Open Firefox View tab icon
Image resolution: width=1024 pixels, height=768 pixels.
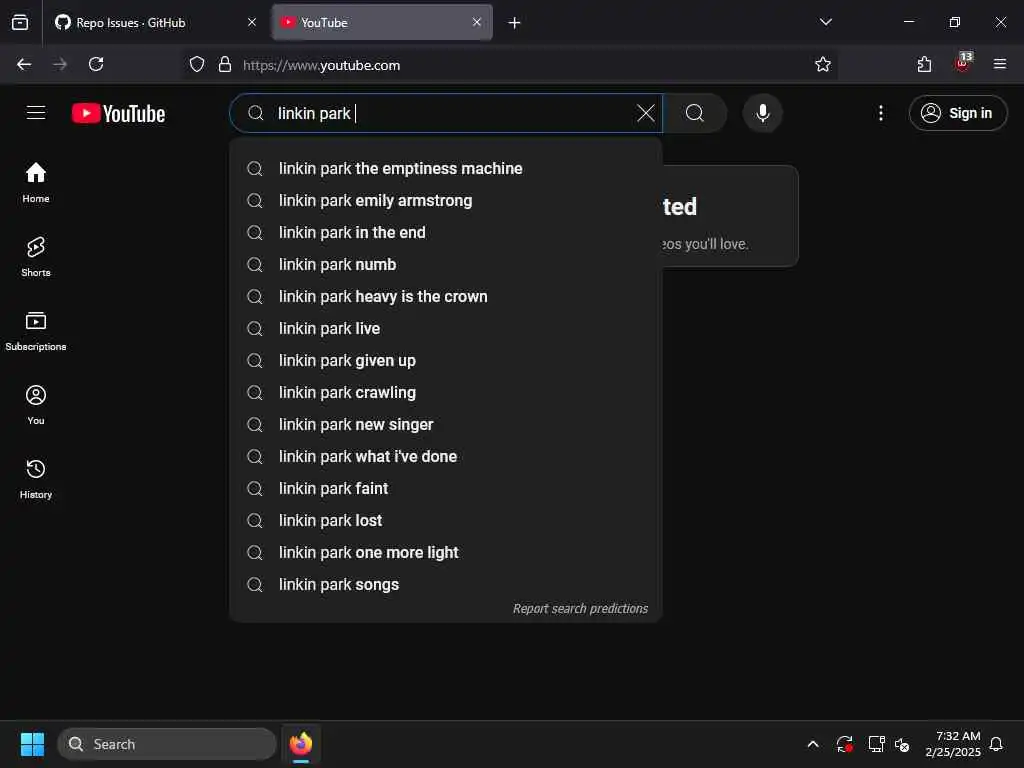coord(20,22)
